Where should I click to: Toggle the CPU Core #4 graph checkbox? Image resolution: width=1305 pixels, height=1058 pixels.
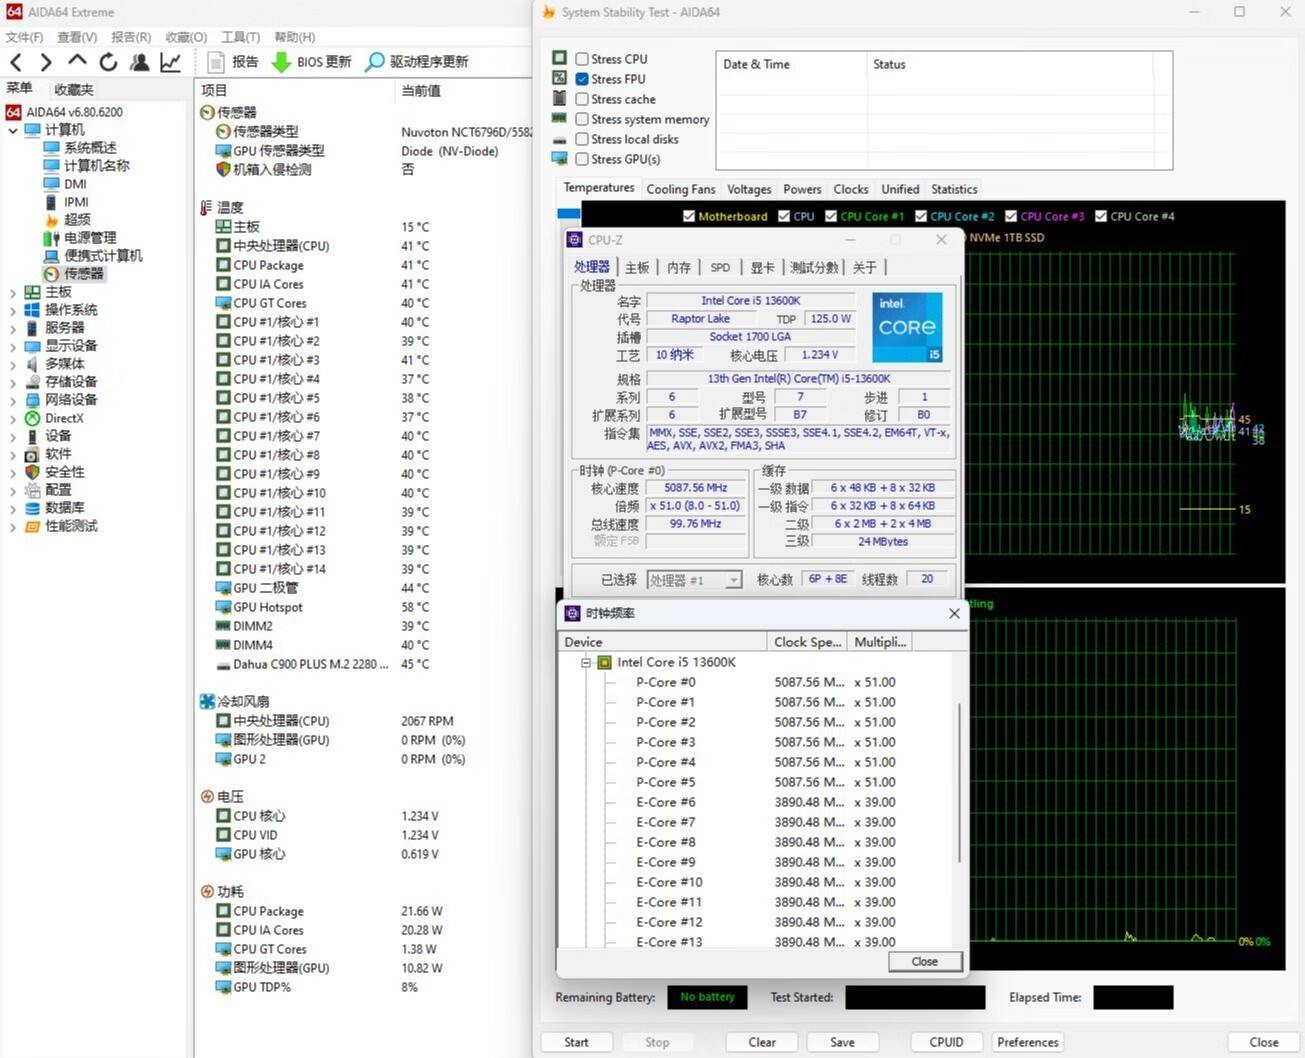1101,216
